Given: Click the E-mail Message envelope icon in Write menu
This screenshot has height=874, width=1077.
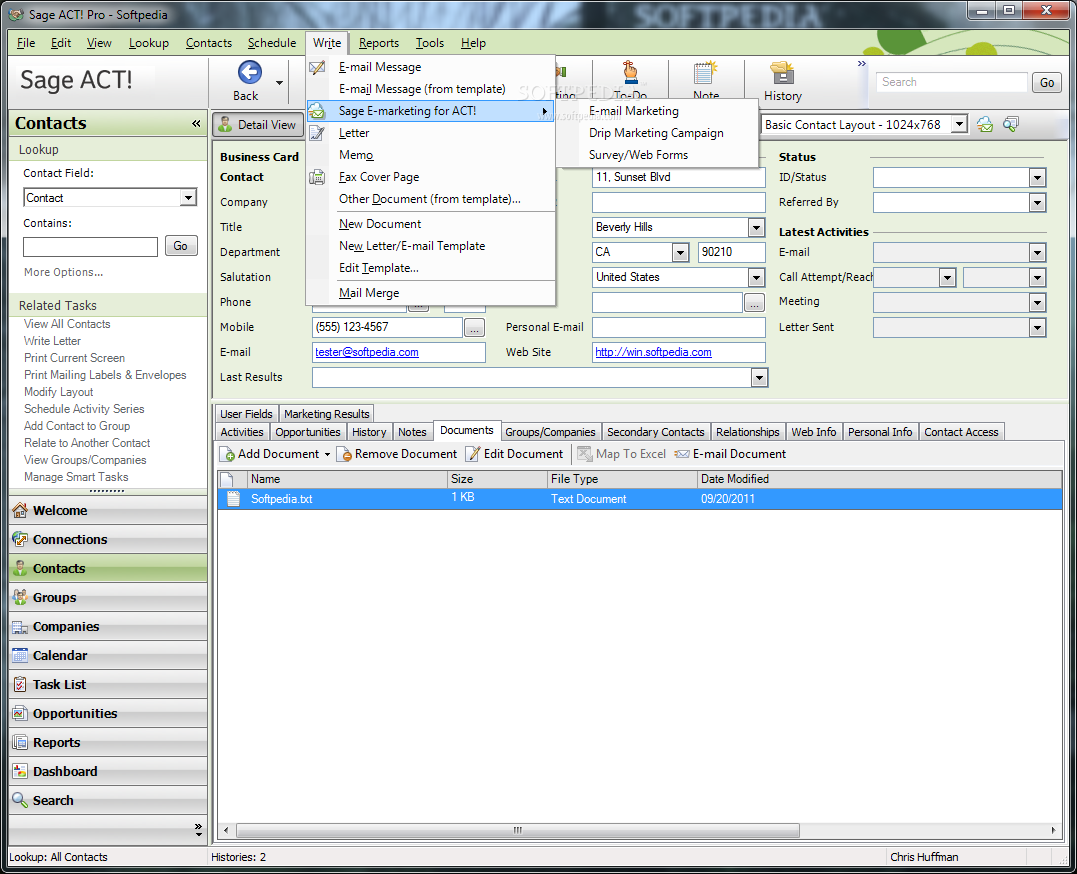Looking at the screenshot, I should [317, 67].
